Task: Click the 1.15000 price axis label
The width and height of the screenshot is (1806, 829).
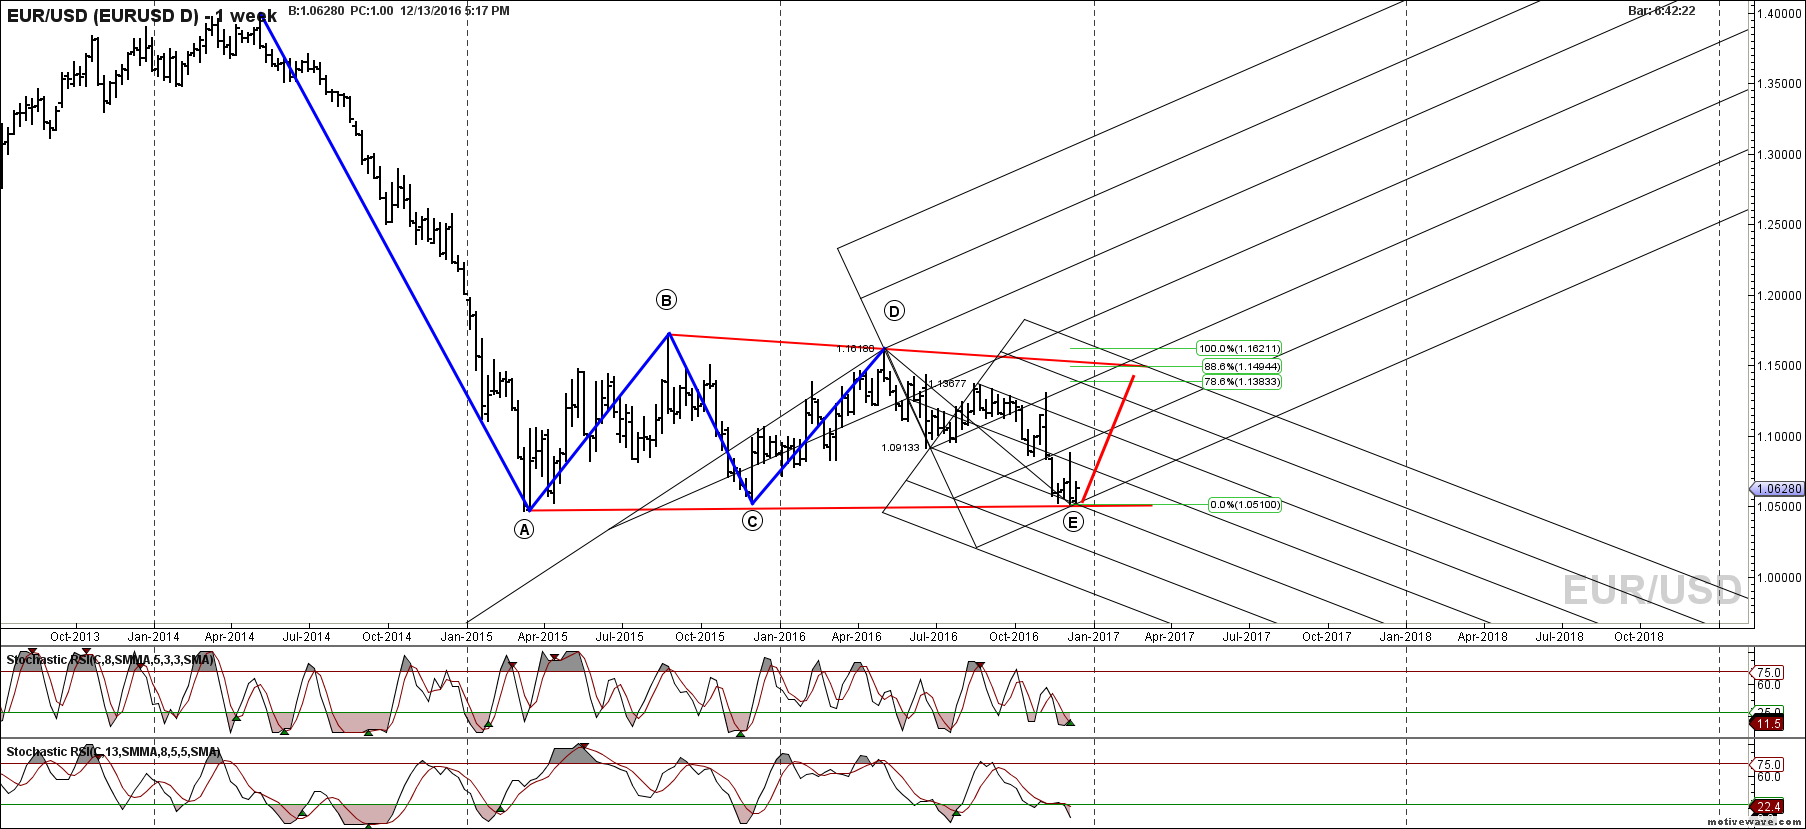Action: [1780, 366]
